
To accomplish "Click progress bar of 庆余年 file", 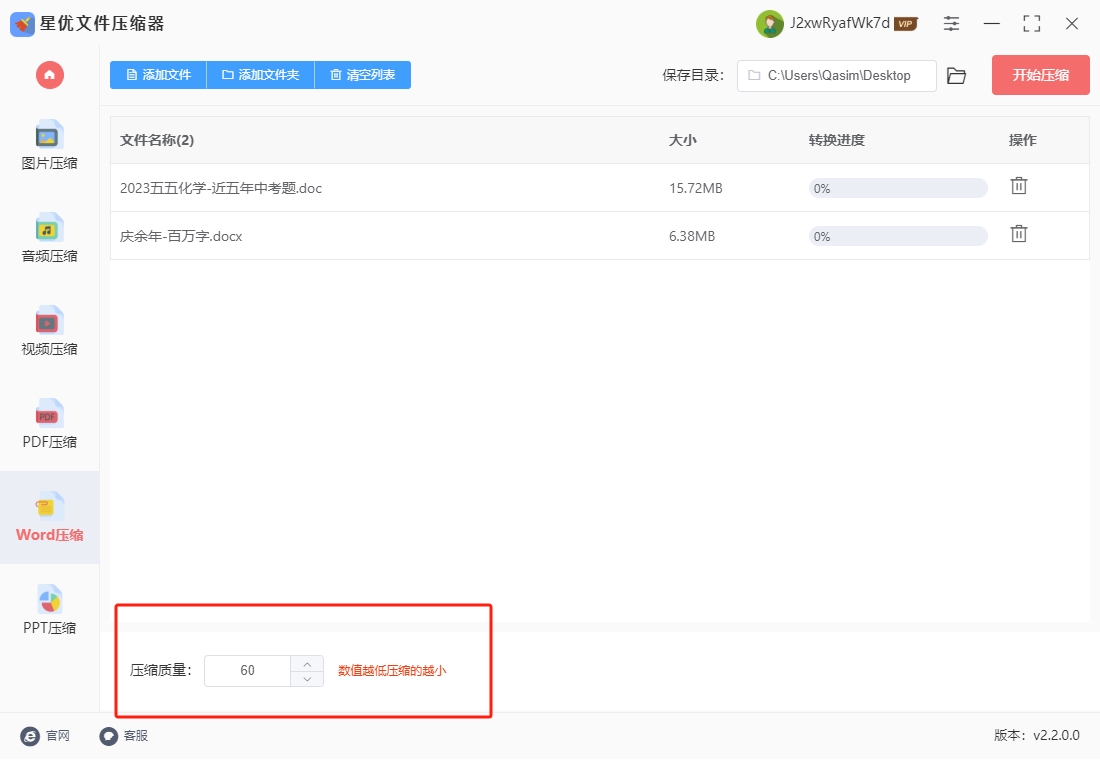I will click(898, 236).
